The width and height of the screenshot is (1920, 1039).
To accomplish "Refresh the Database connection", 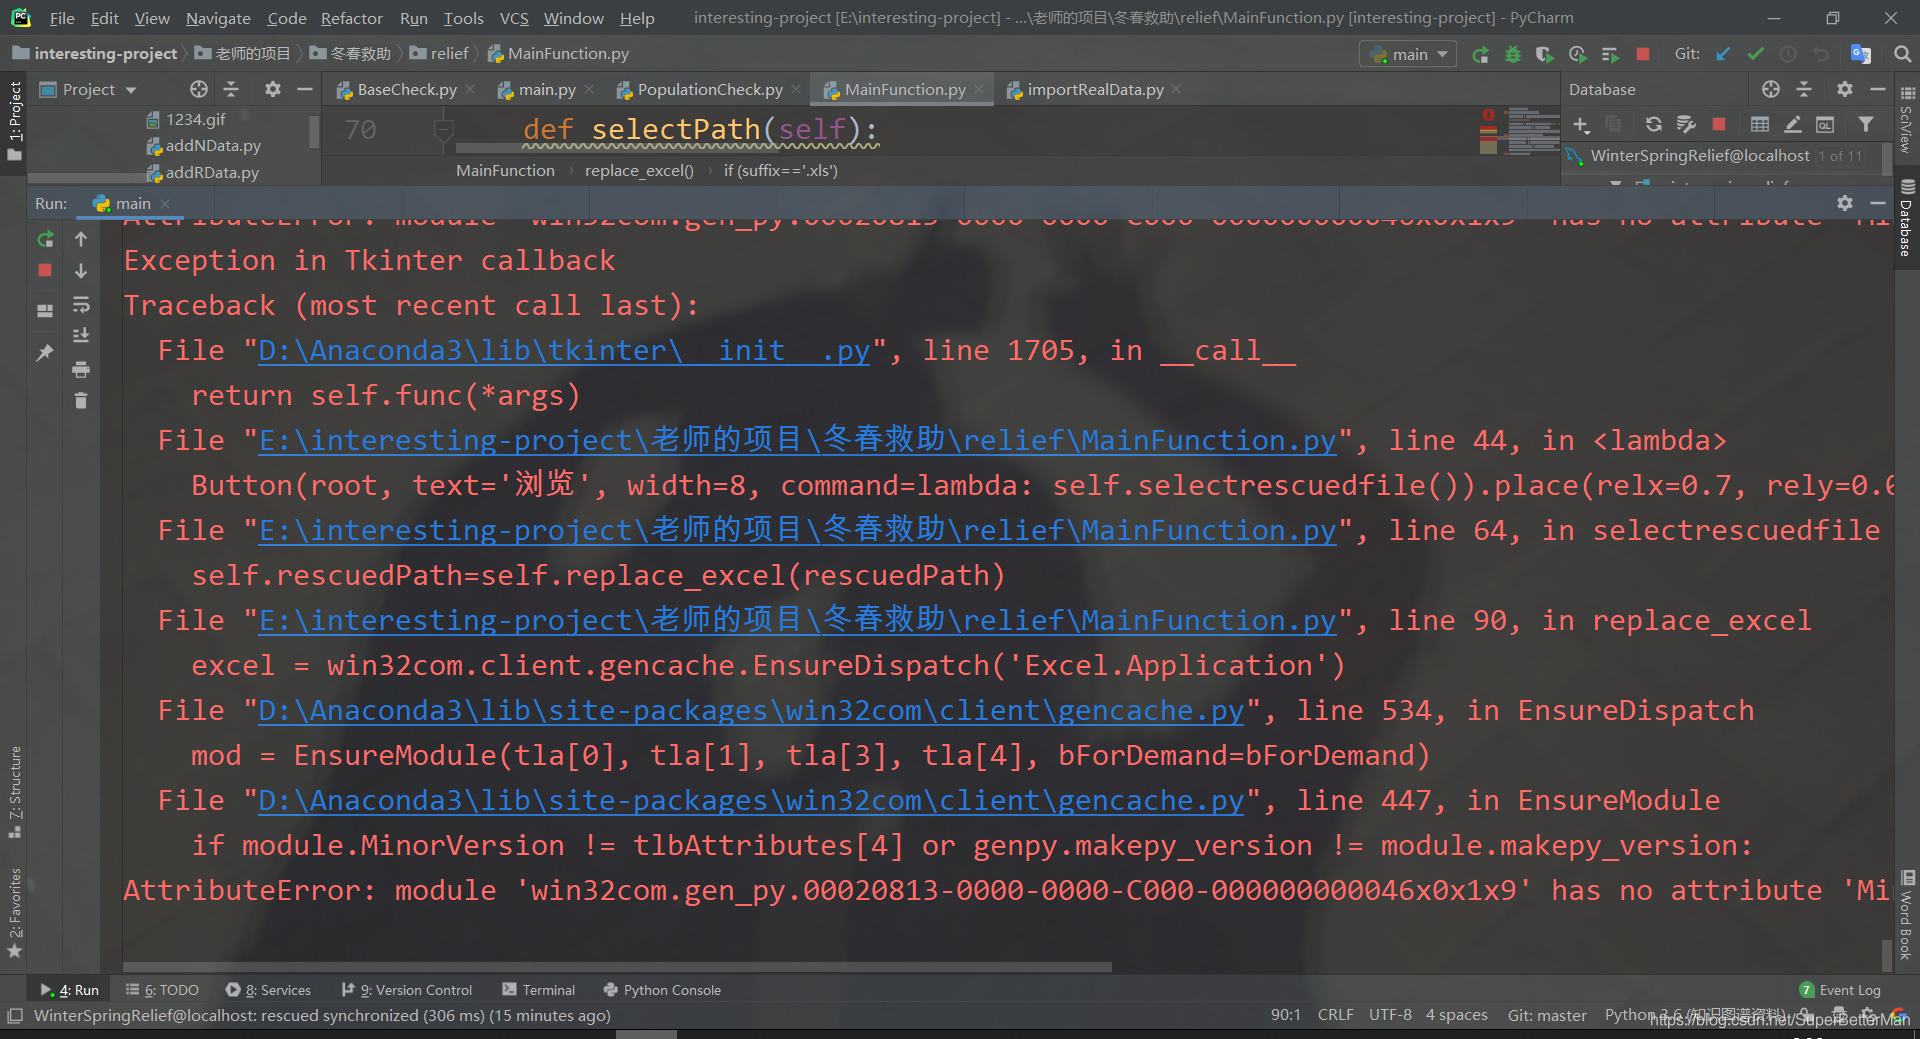I will coord(1654,123).
